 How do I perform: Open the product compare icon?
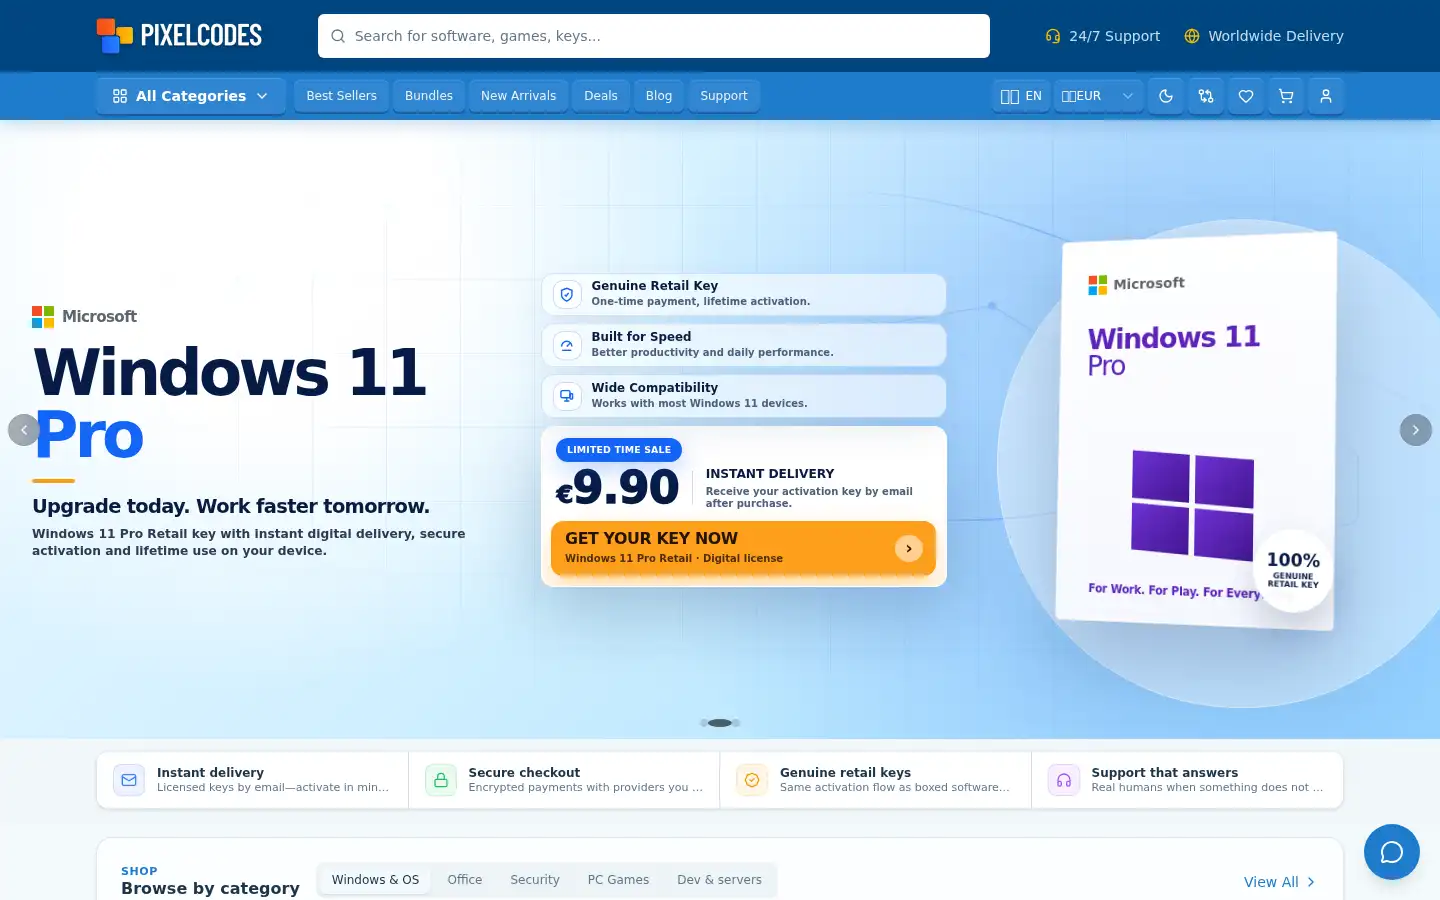click(1206, 96)
